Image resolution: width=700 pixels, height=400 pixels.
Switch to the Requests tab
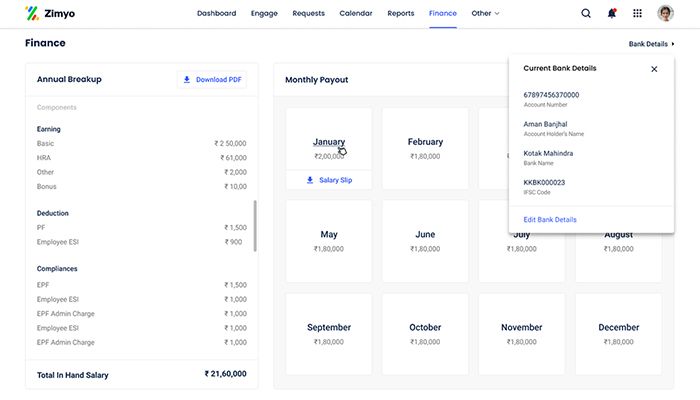click(308, 13)
